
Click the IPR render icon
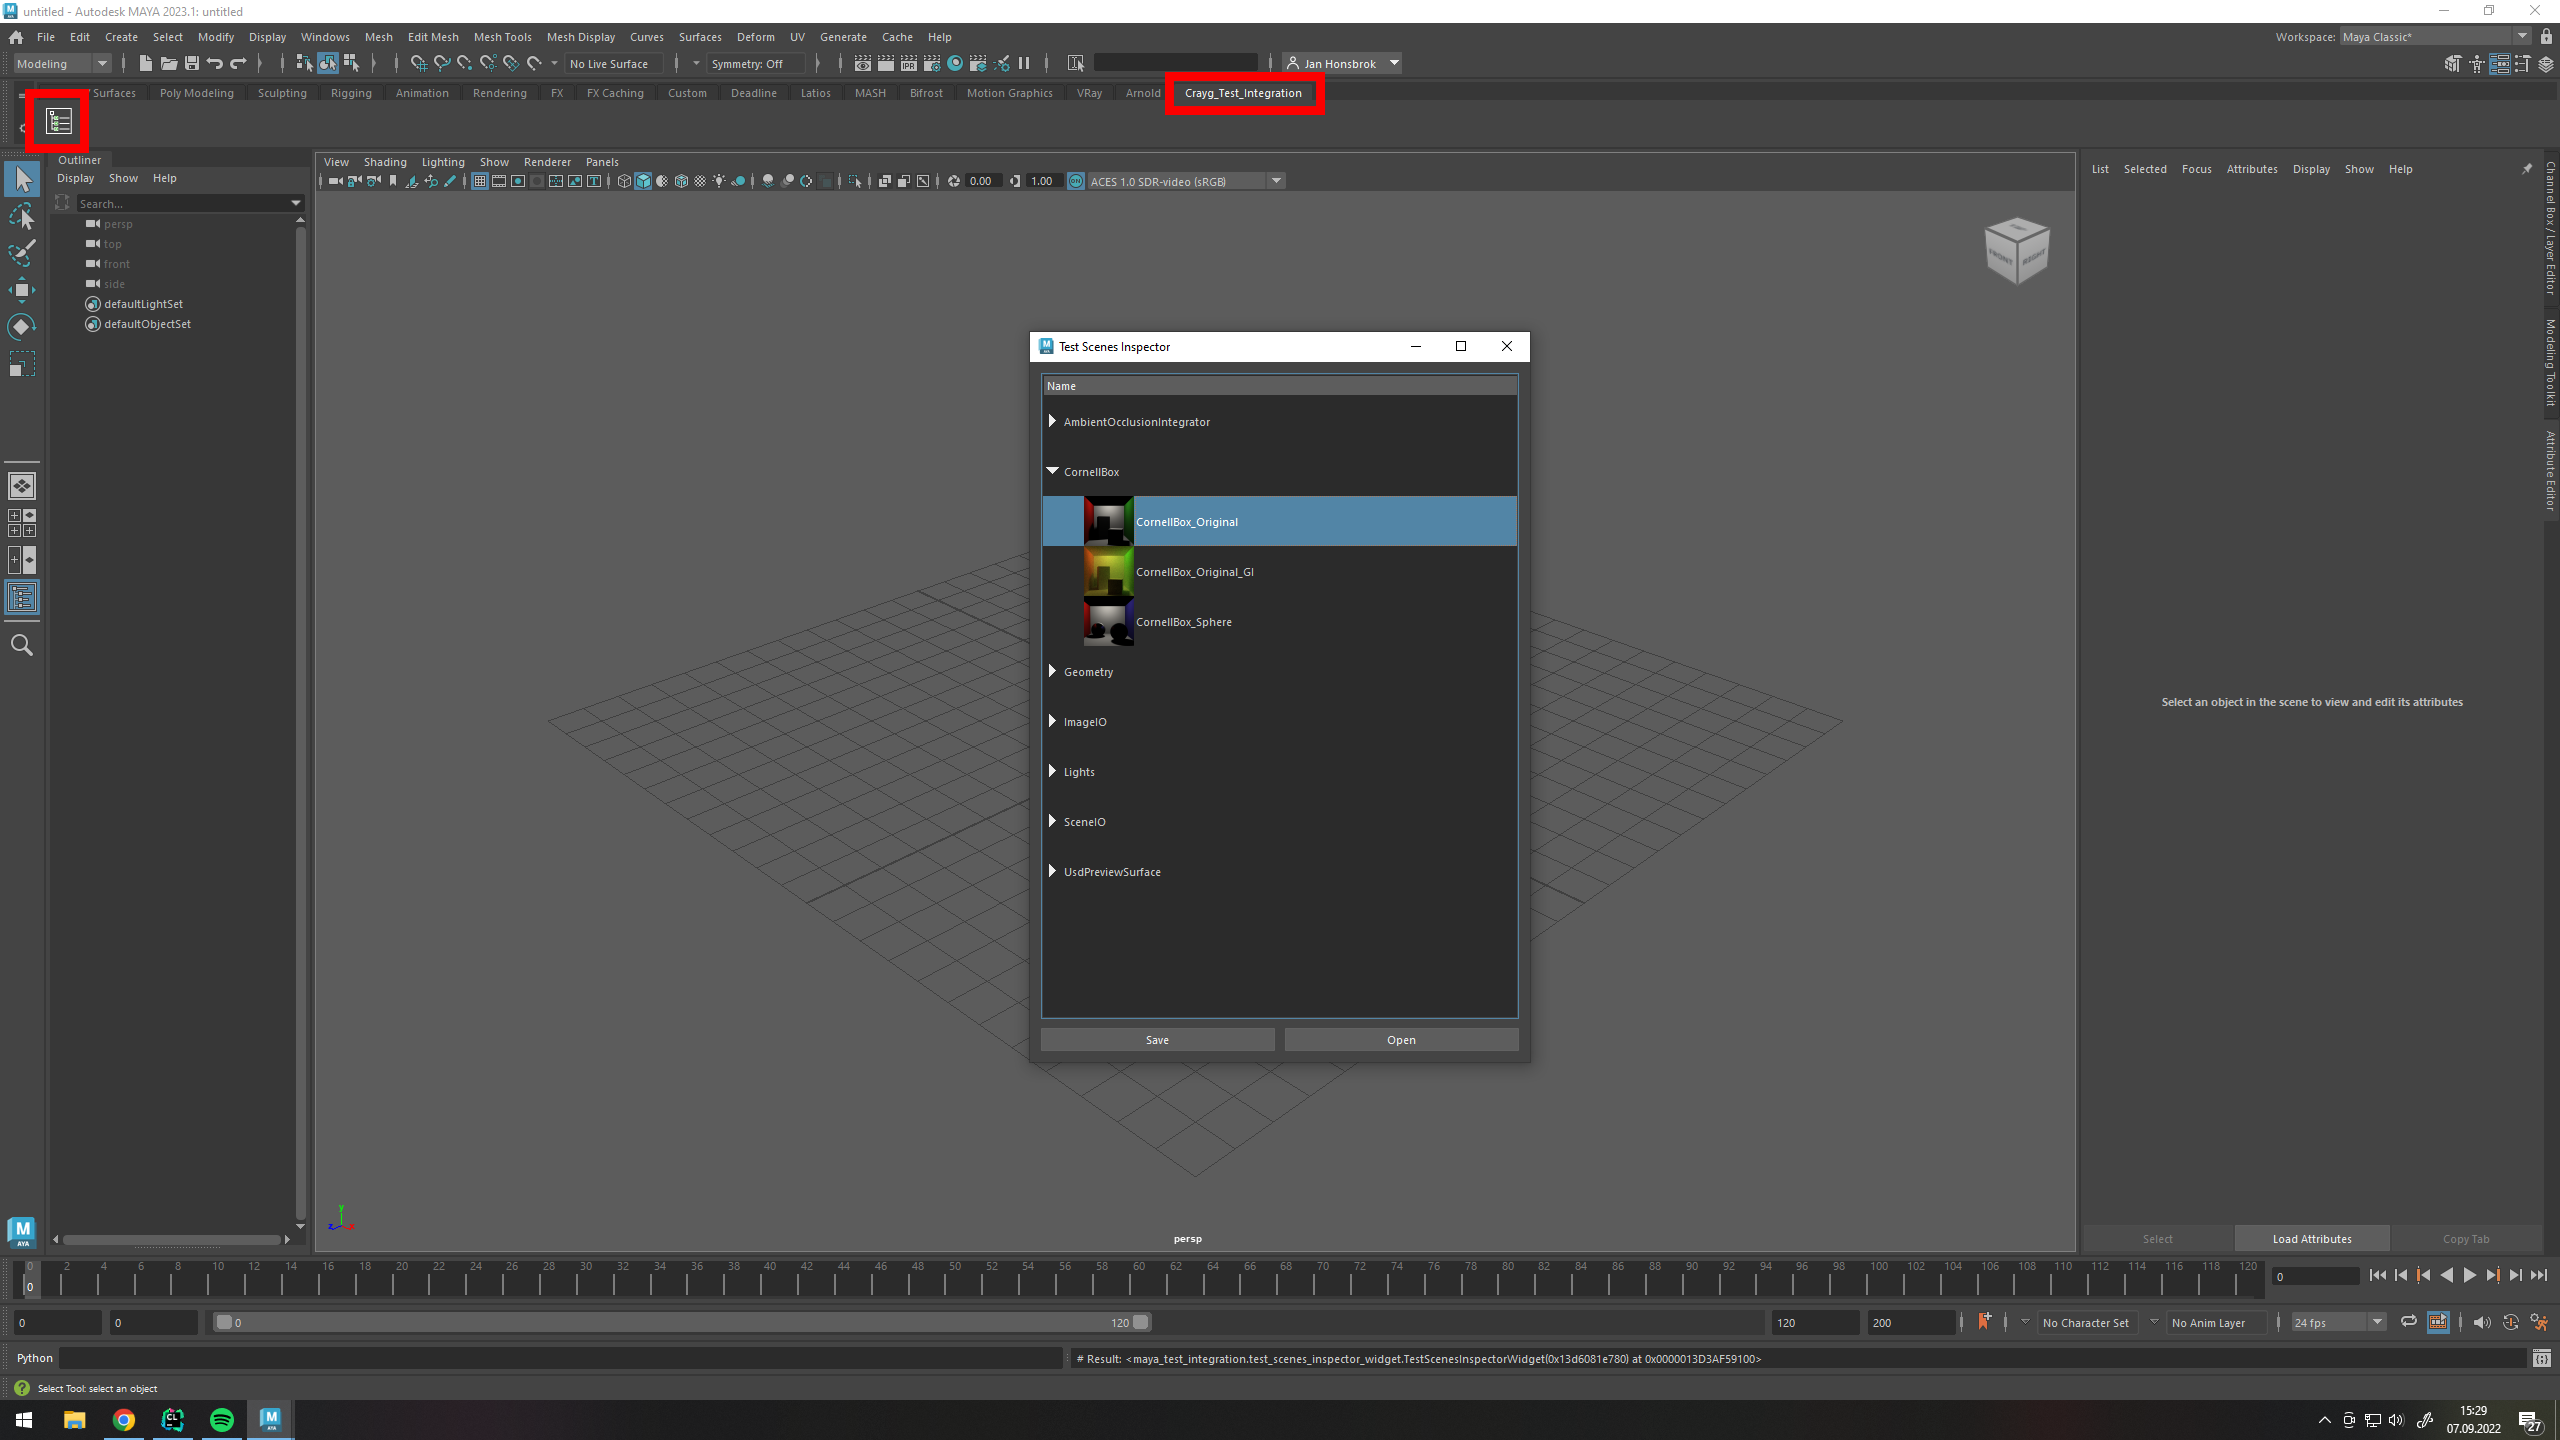click(908, 64)
